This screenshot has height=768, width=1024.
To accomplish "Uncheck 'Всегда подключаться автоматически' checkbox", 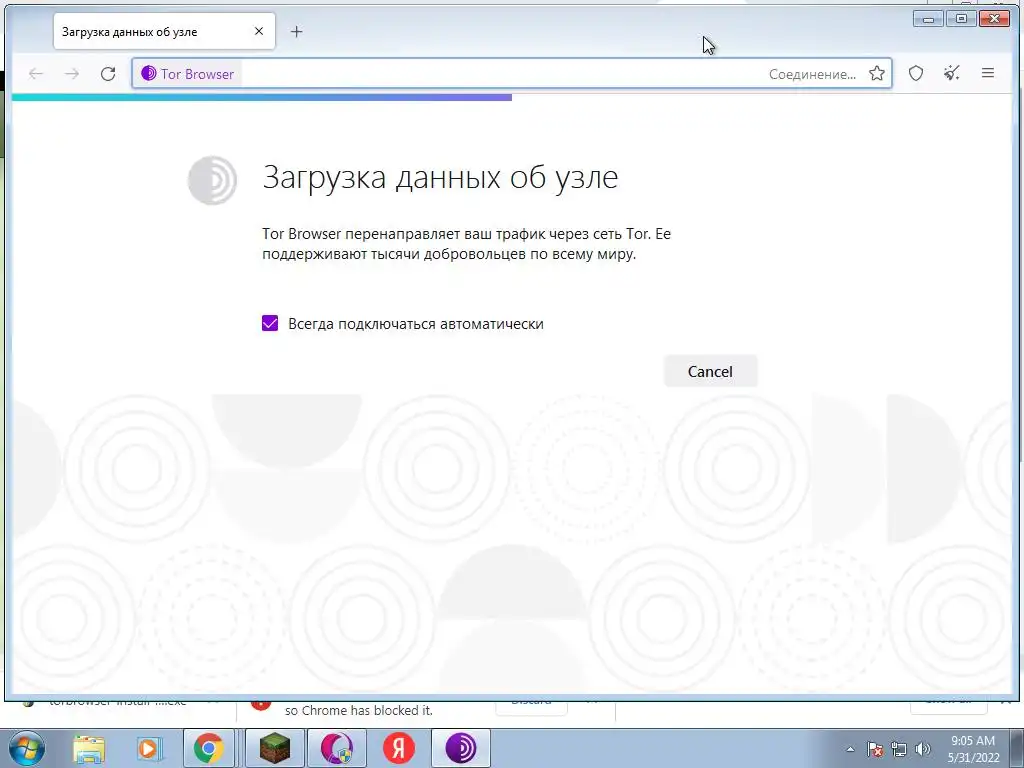I will (270, 323).
